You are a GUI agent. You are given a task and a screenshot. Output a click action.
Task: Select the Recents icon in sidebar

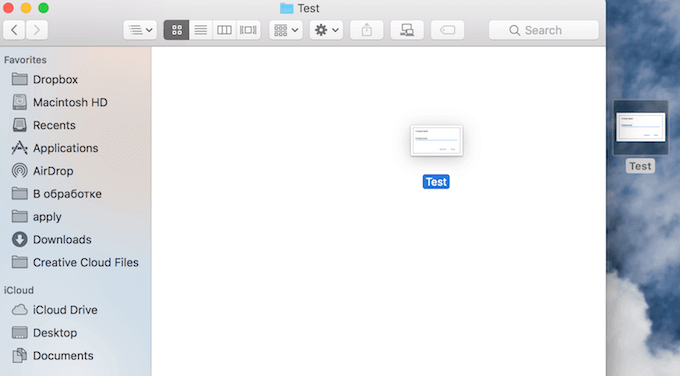click(20, 125)
